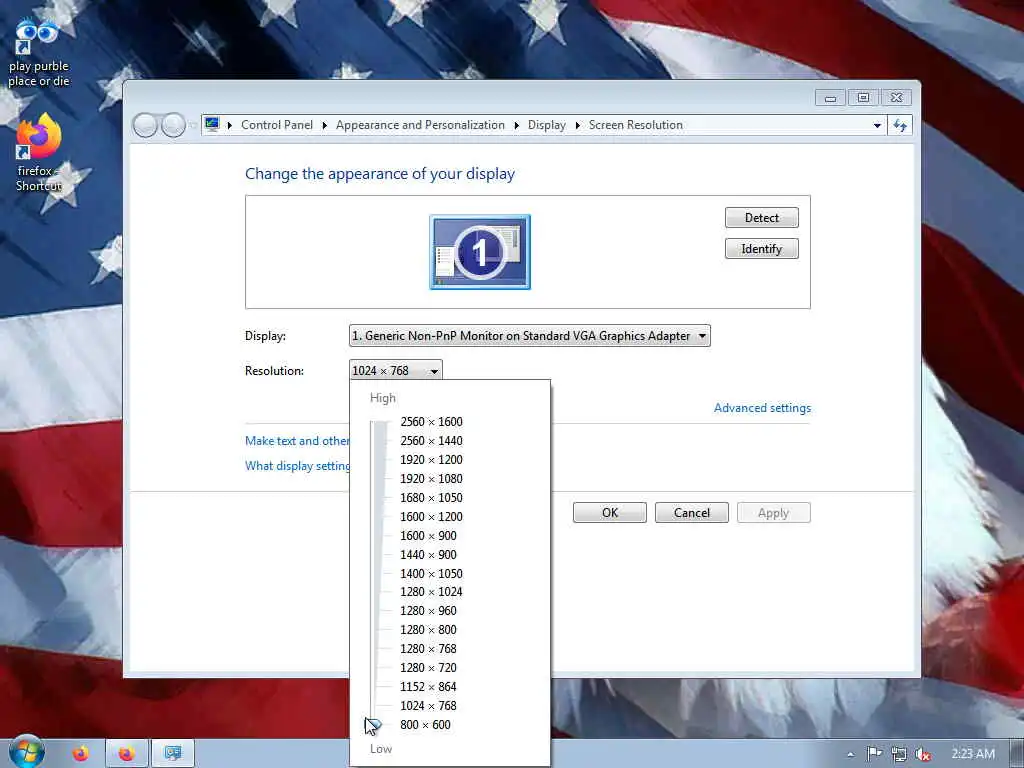
Task: Open the Advanced settings link
Action: [x=762, y=408]
